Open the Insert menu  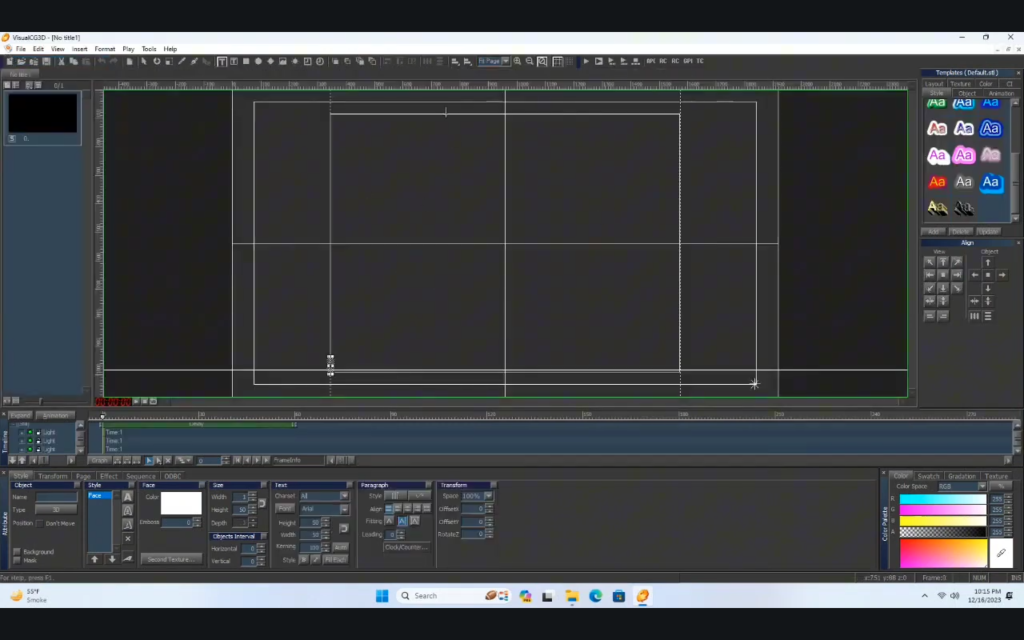(x=80, y=48)
